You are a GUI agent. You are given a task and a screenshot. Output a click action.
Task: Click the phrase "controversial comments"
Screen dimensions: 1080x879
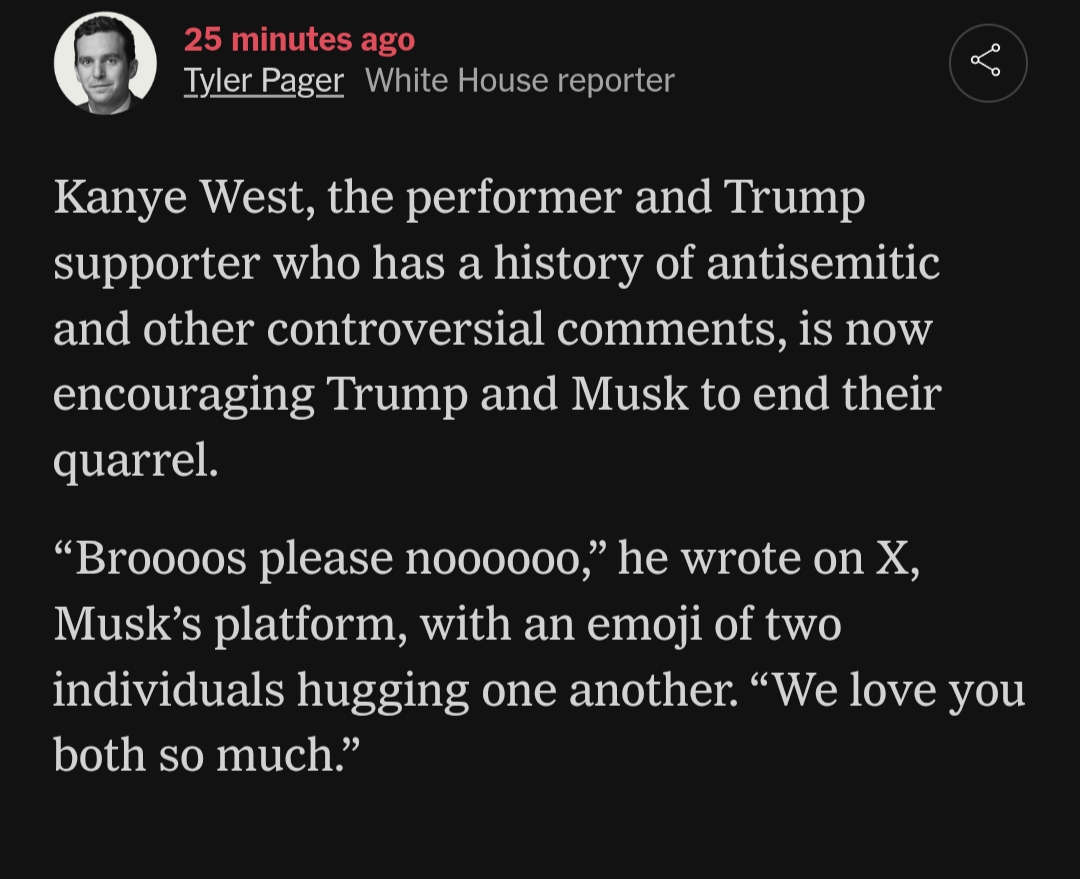pos(522,329)
